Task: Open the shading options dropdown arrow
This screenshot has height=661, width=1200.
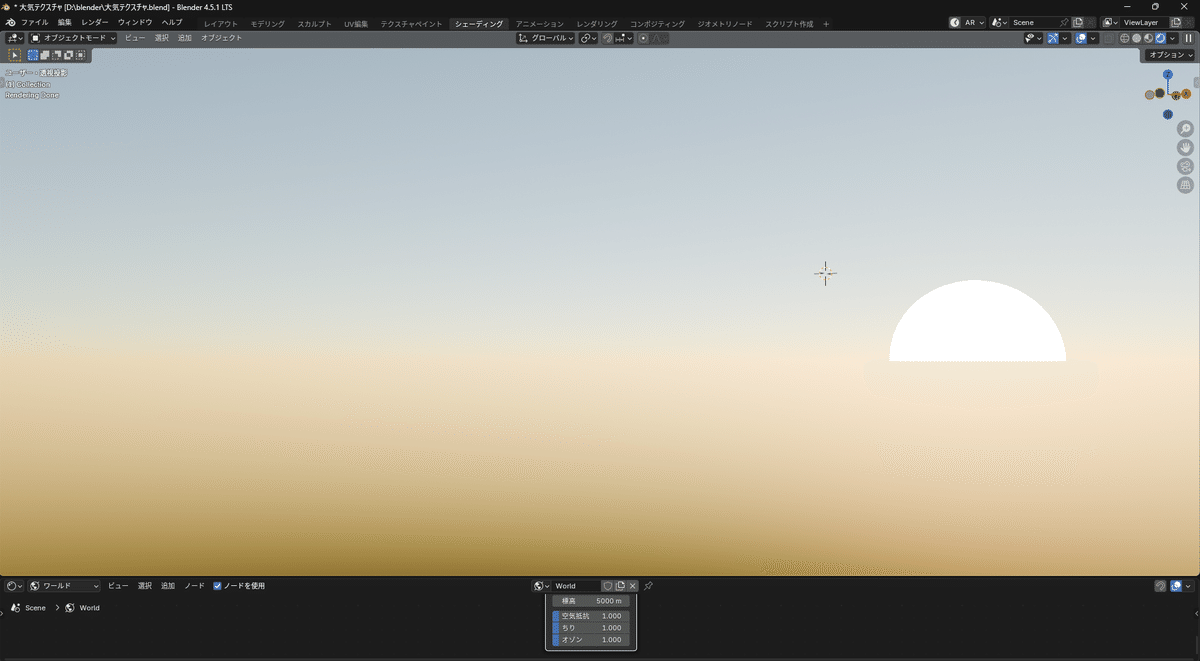Action: point(1172,38)
